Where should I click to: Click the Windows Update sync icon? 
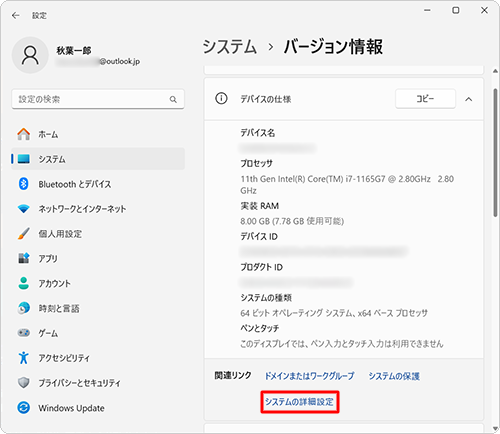(x=24, y=408)
